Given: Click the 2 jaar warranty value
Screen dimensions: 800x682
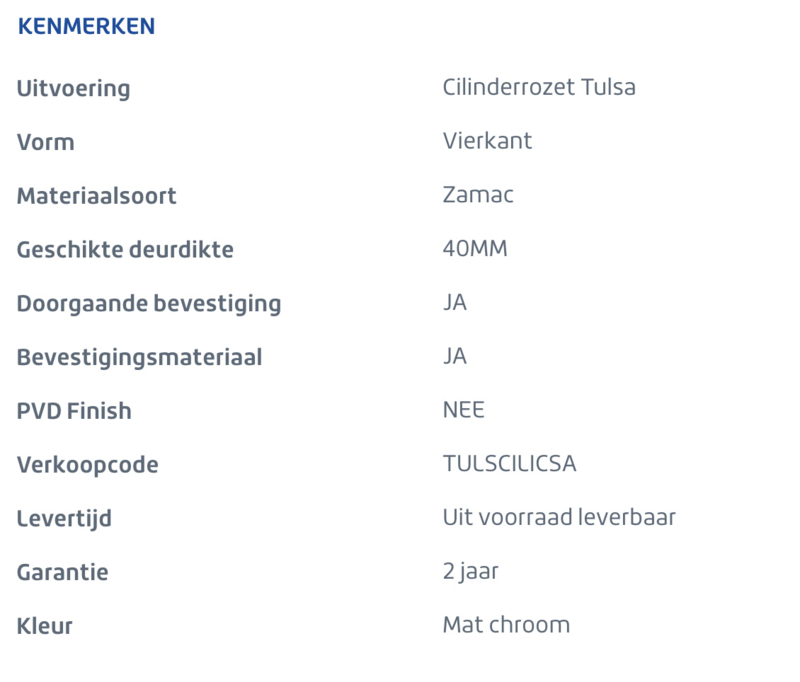Looking at the screenshot, I should [x=470, y=572].
